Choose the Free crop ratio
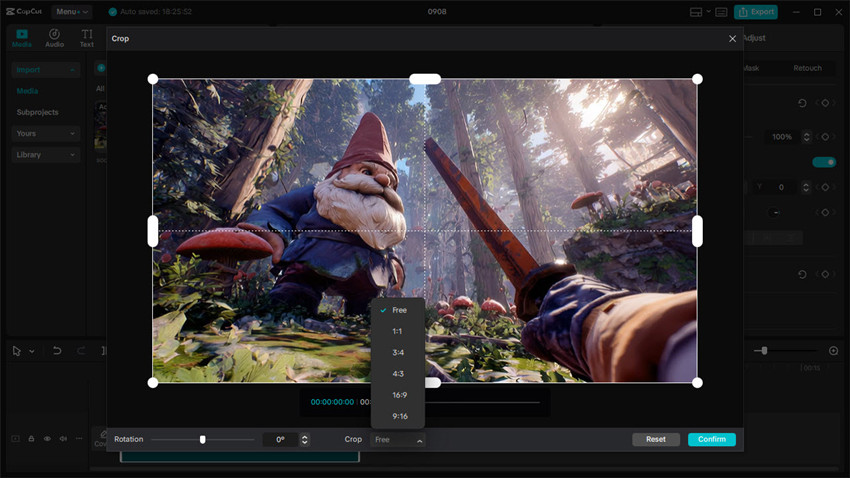The width and height of the screenshot is (850, 478). click(x=397, y=310)
